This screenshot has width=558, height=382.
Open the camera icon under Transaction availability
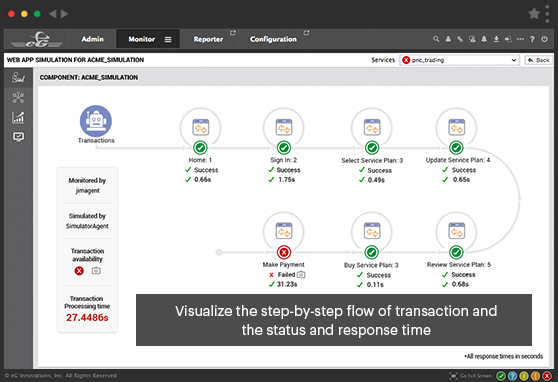pyautogui.click(x=96, y=271)
